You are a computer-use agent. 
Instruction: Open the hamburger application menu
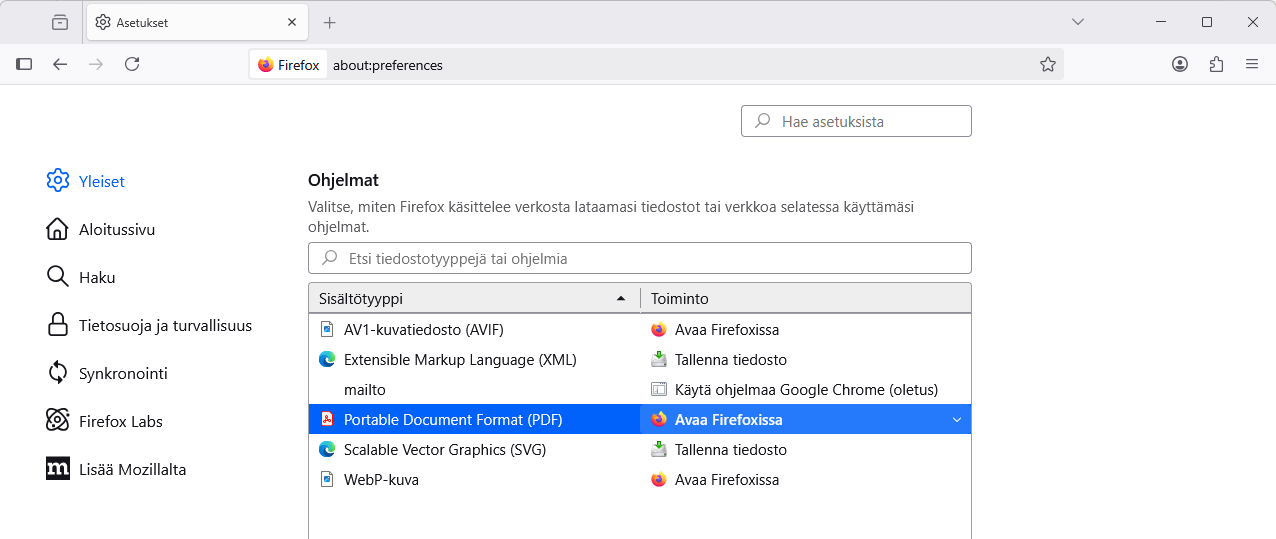tap(1252, 64)
